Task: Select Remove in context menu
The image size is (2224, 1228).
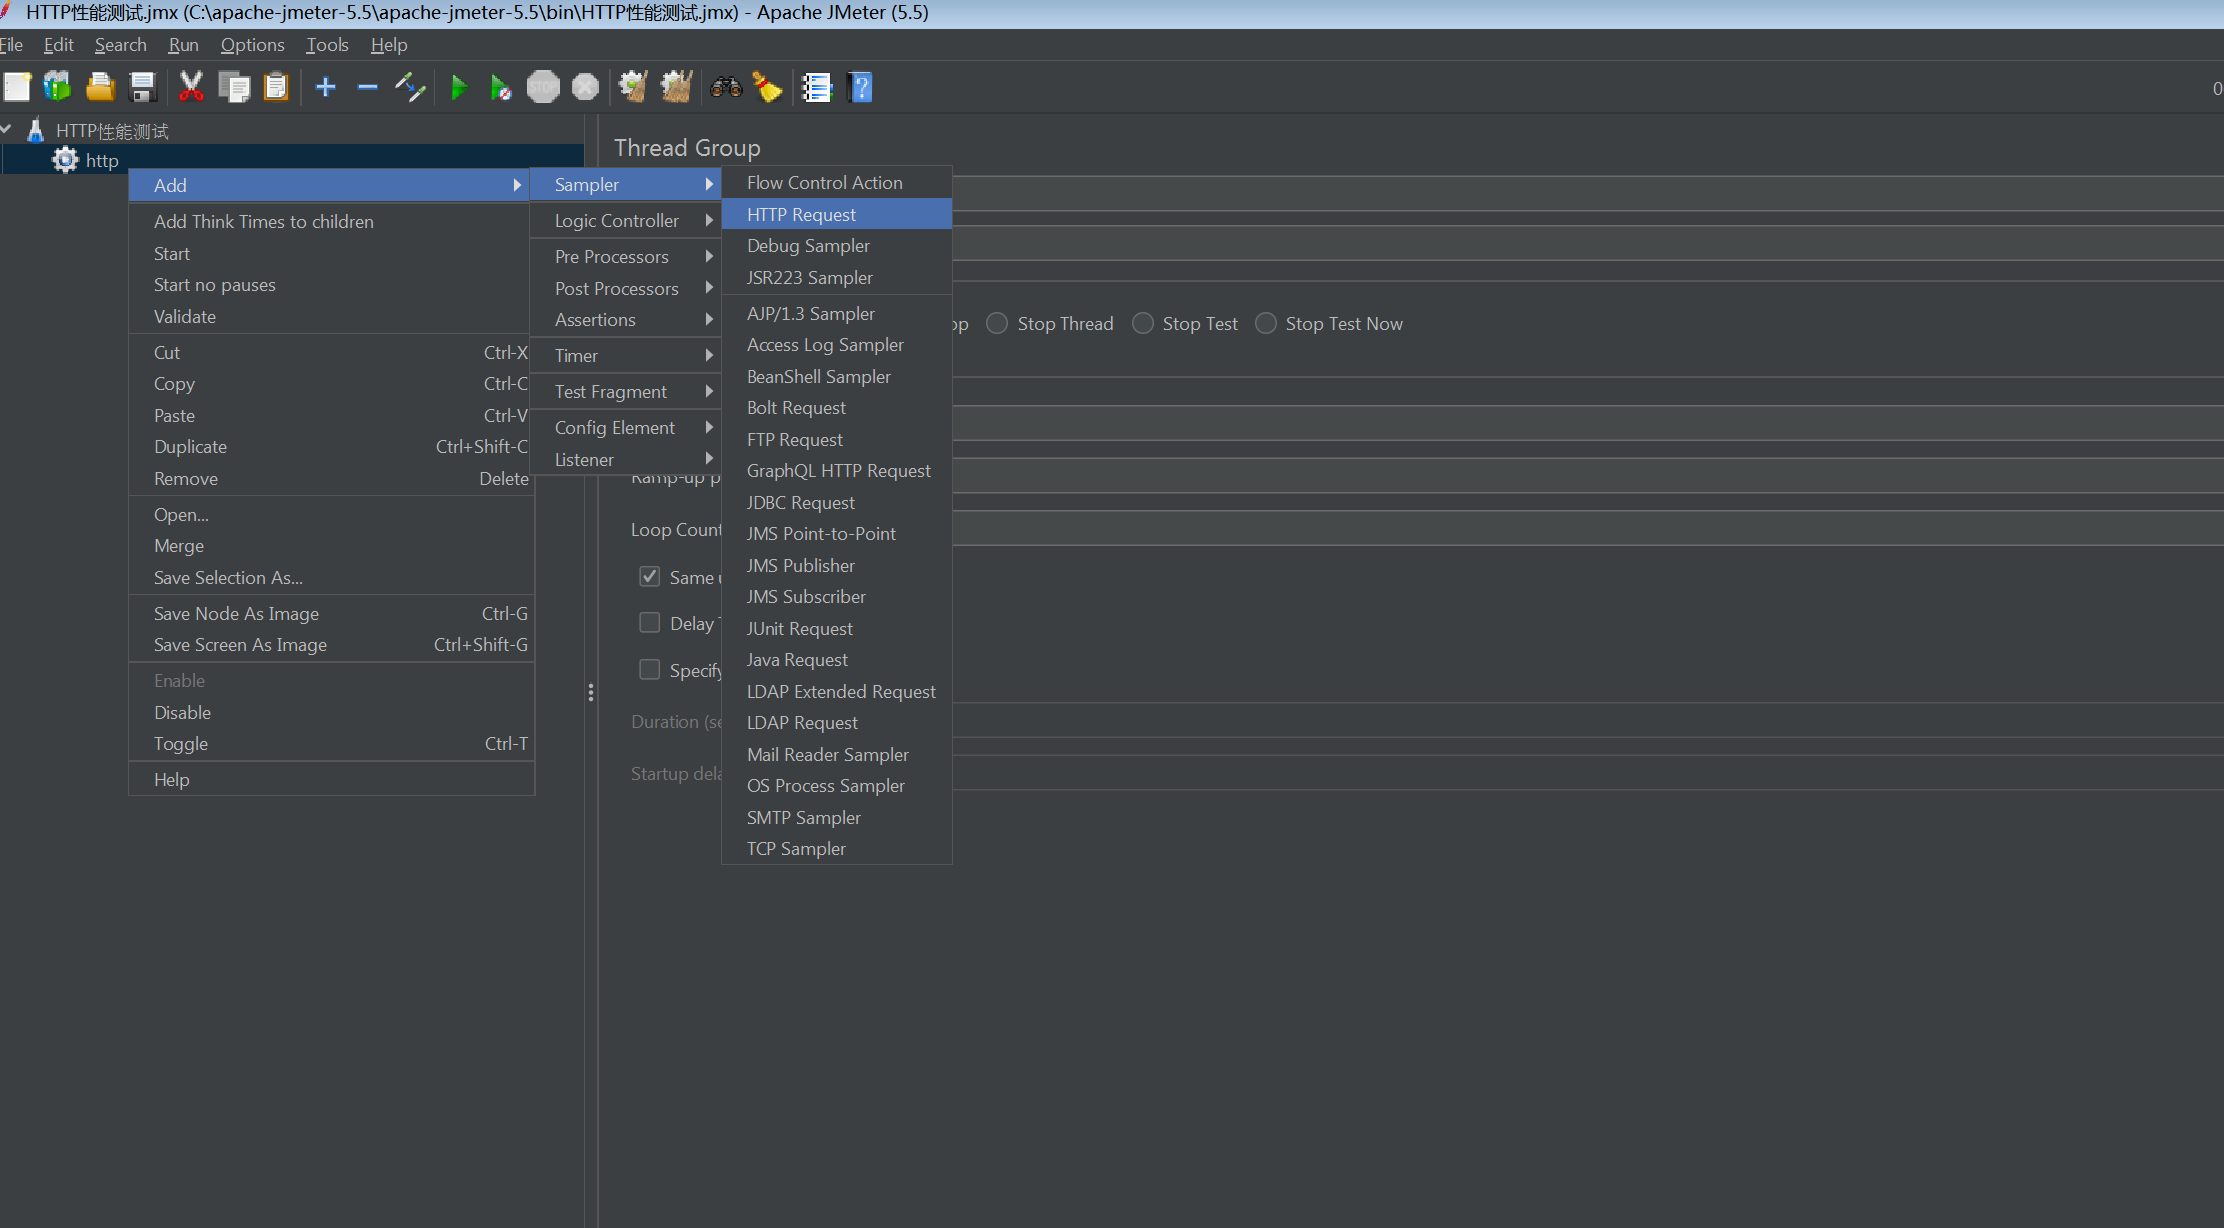Action: tap(331, 478)
